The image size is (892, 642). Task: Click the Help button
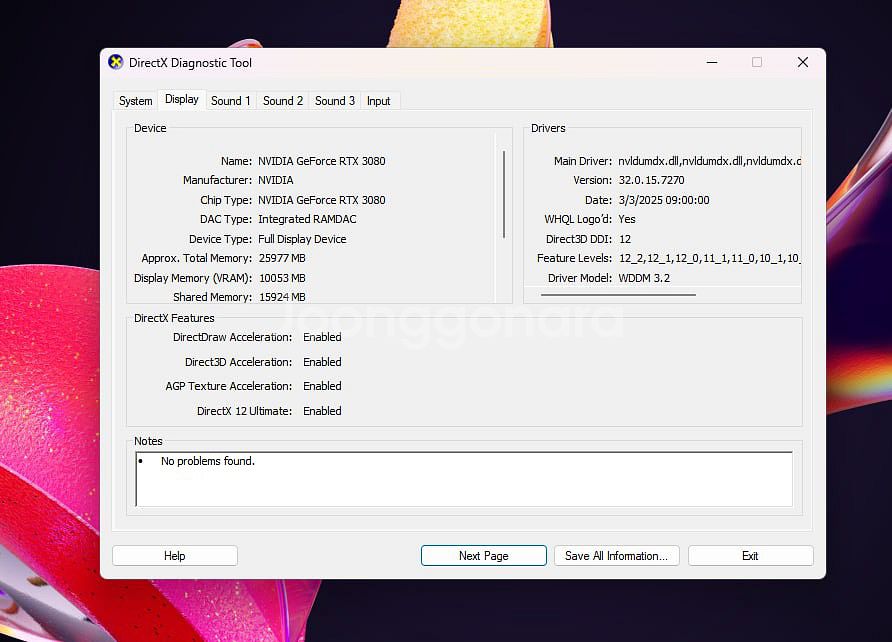175,556
